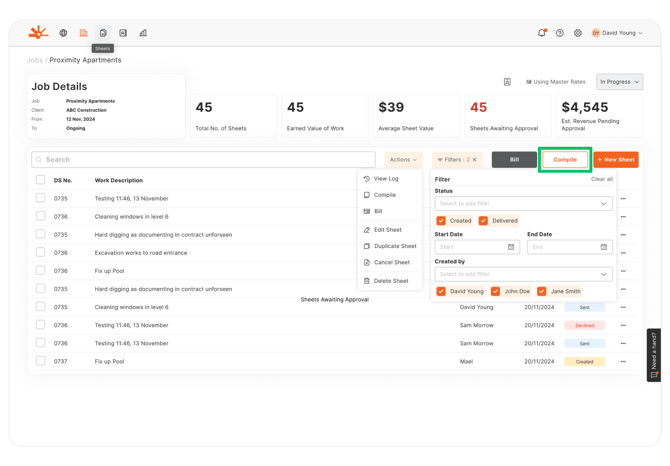Click the chart icon in top navigation

point(143,33)
